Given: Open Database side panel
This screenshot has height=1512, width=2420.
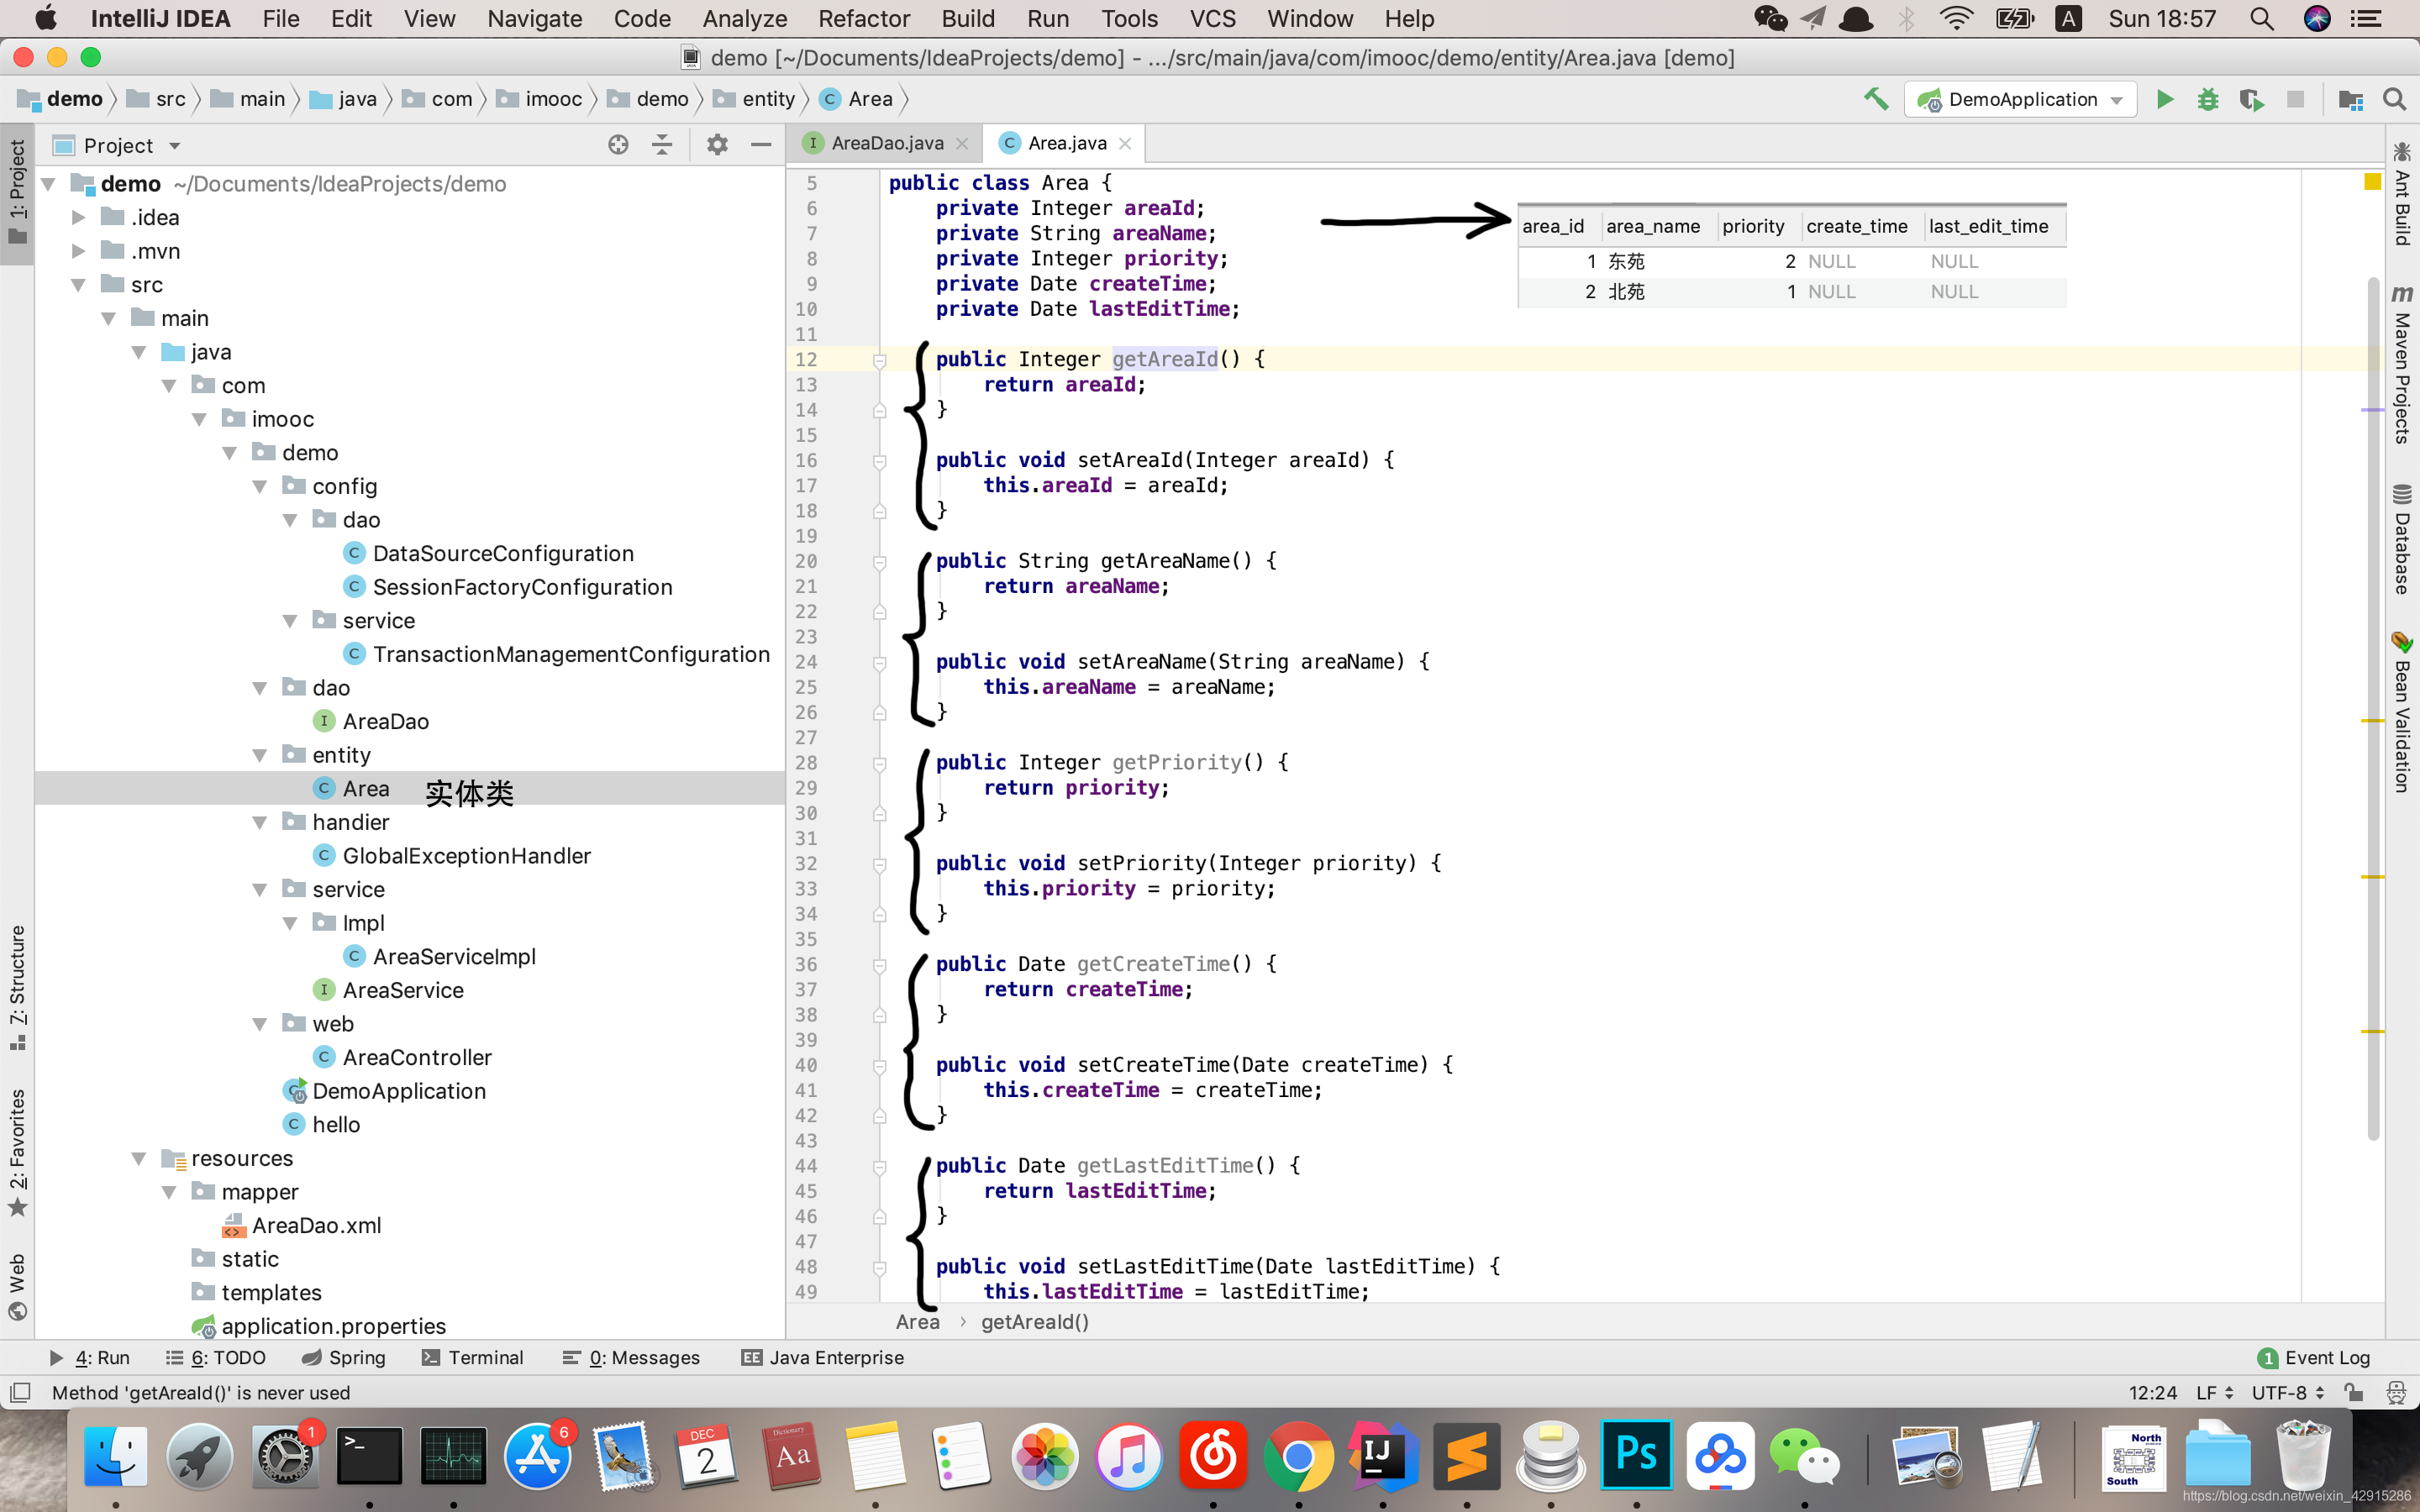Looking at the screenshot, I should (x=2402, y=539).
